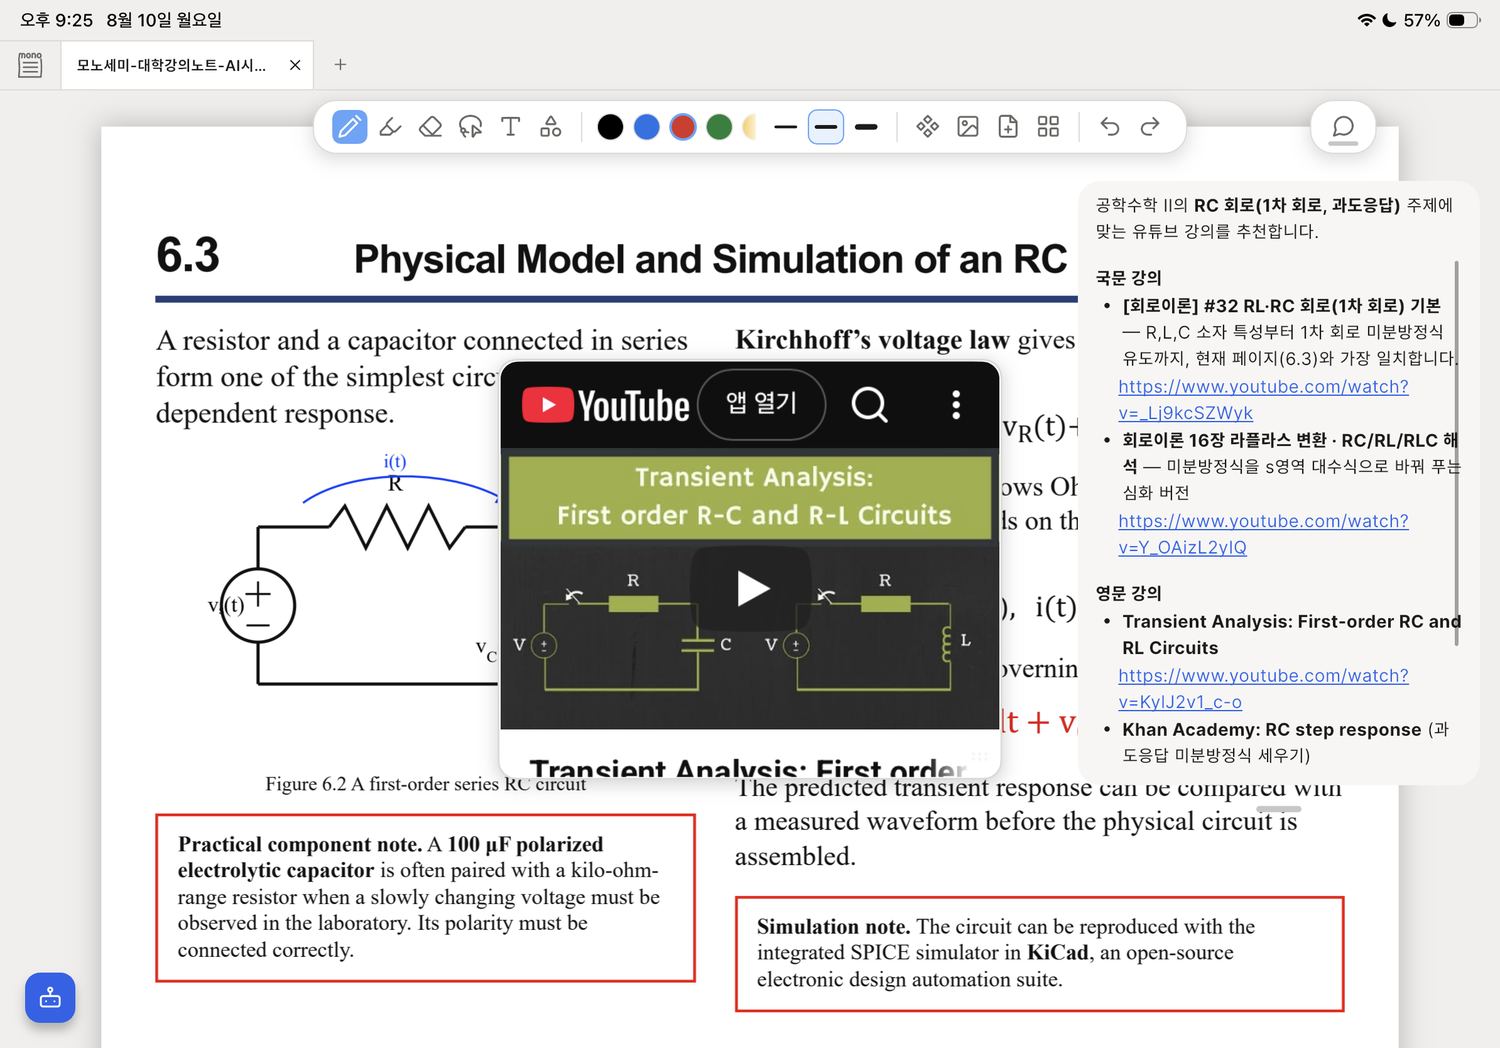Tap the AI panel bottom grab handle
Screen dimensions: 1500x1048
pyautogui.click(x=1279, y=809)
